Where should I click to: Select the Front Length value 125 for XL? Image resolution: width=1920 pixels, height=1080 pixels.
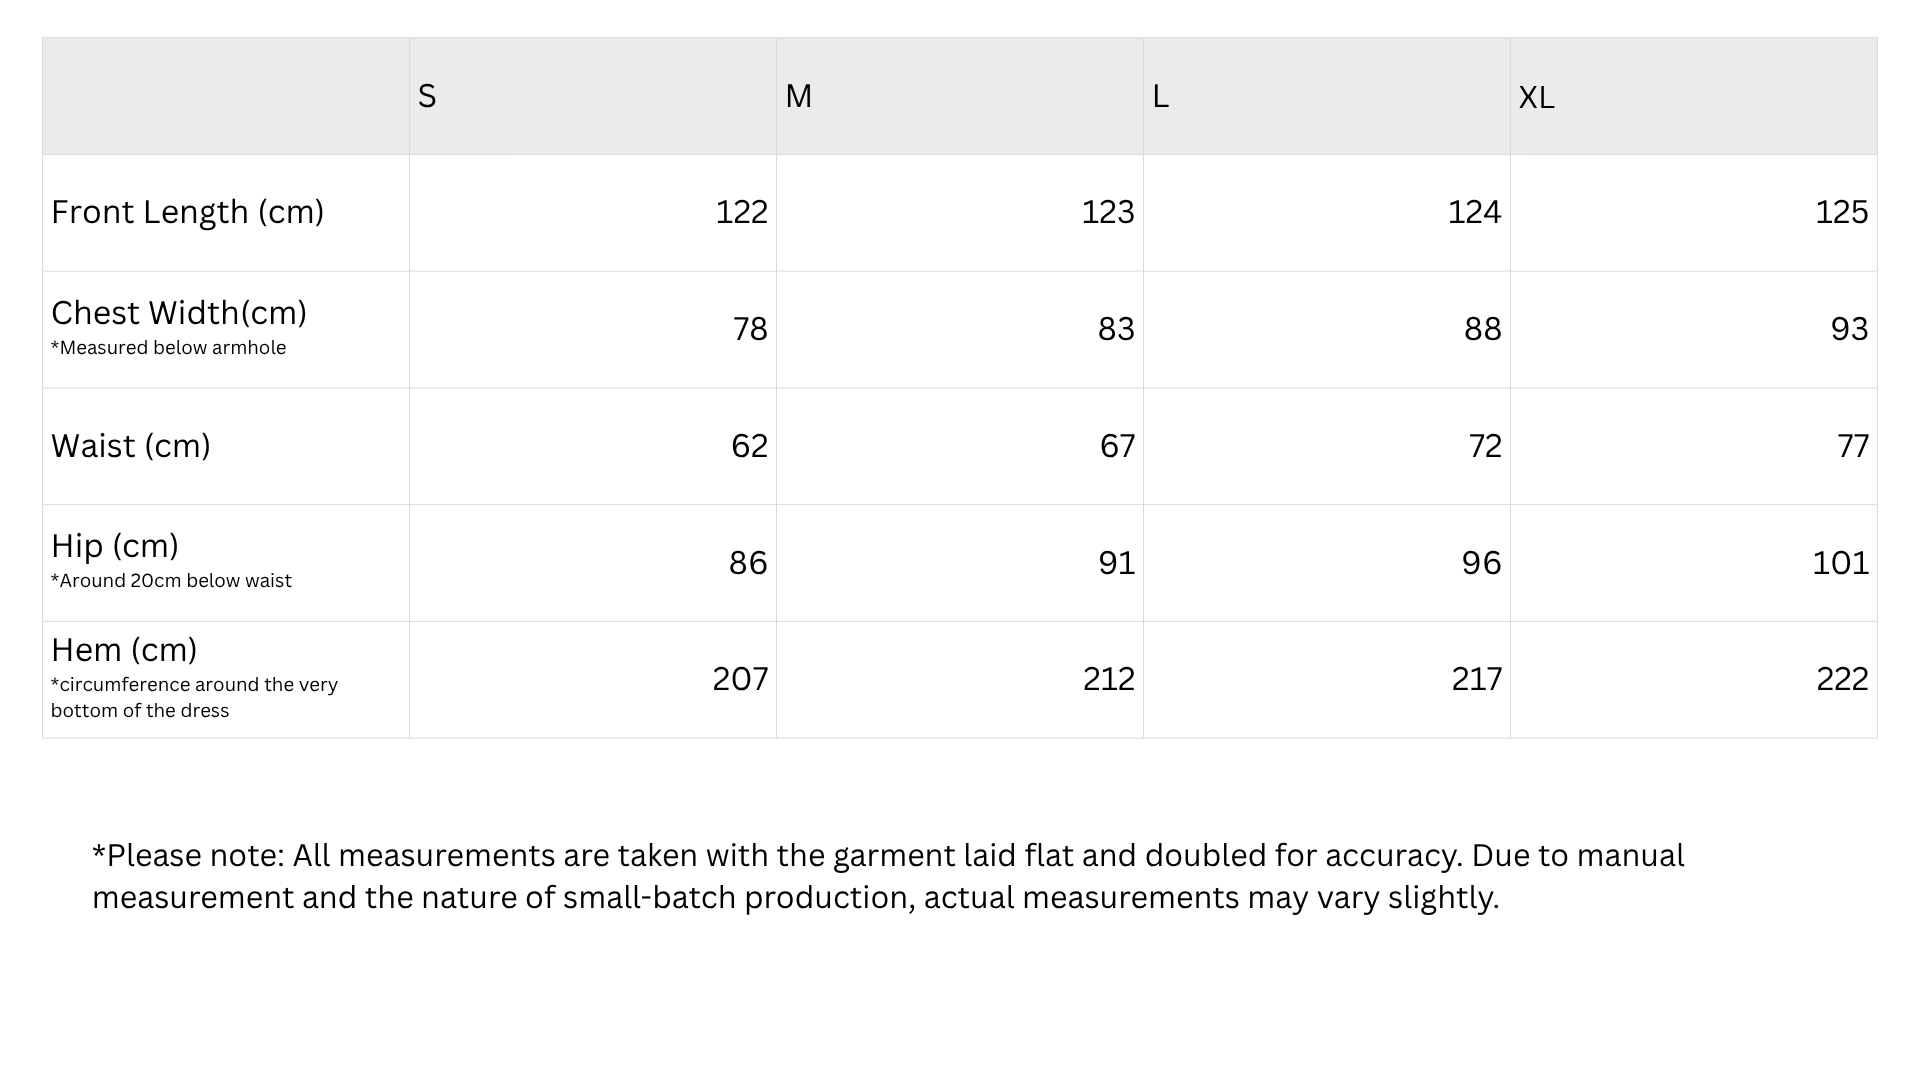[1841, 212]
